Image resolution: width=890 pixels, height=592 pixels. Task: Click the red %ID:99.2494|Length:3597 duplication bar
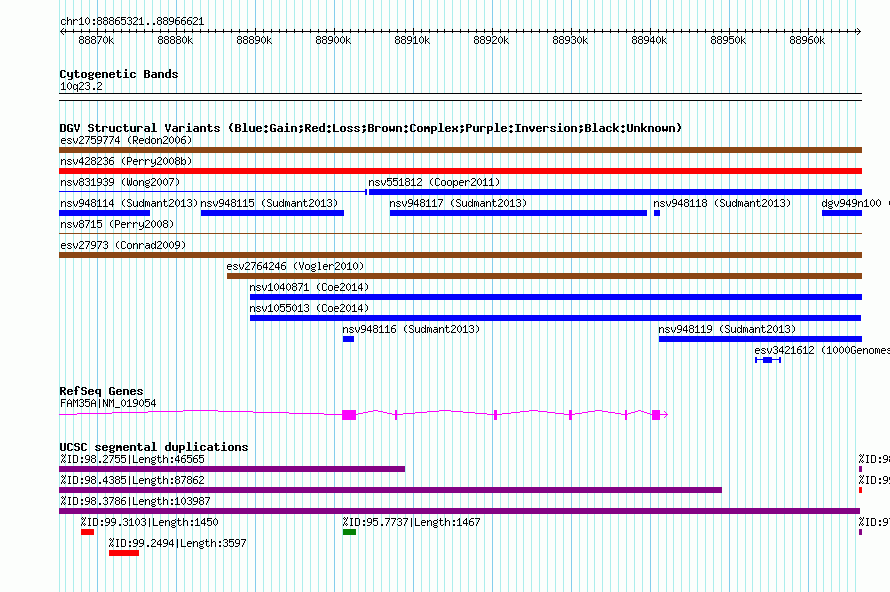[x=124, y=553]
